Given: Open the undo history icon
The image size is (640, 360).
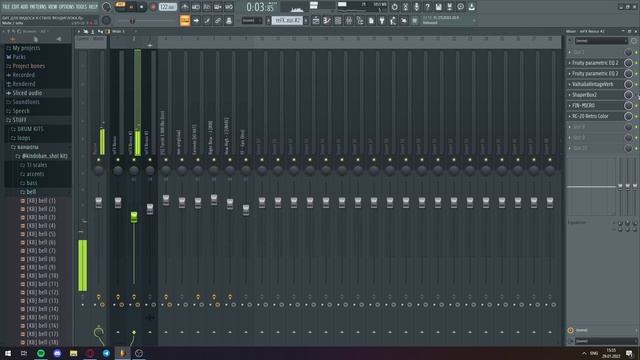Looking at the screenshot, I should coord(394,7).
